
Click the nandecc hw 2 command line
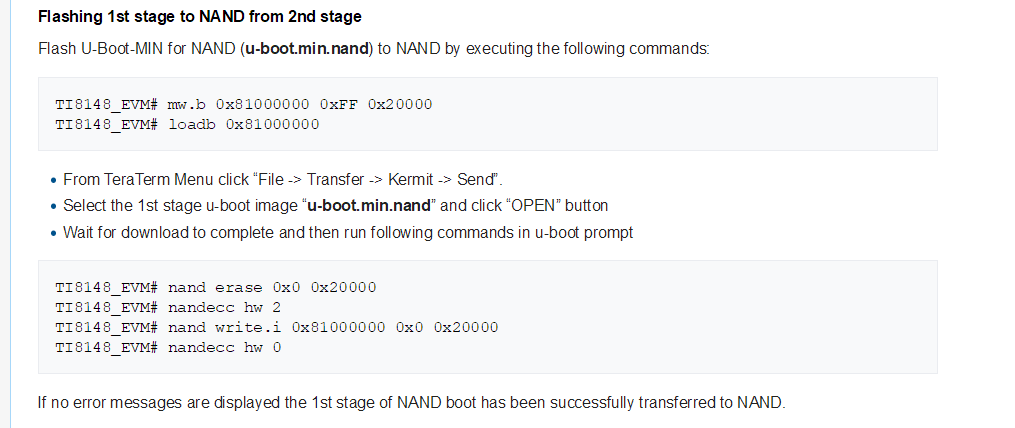(x=168, y=307)
